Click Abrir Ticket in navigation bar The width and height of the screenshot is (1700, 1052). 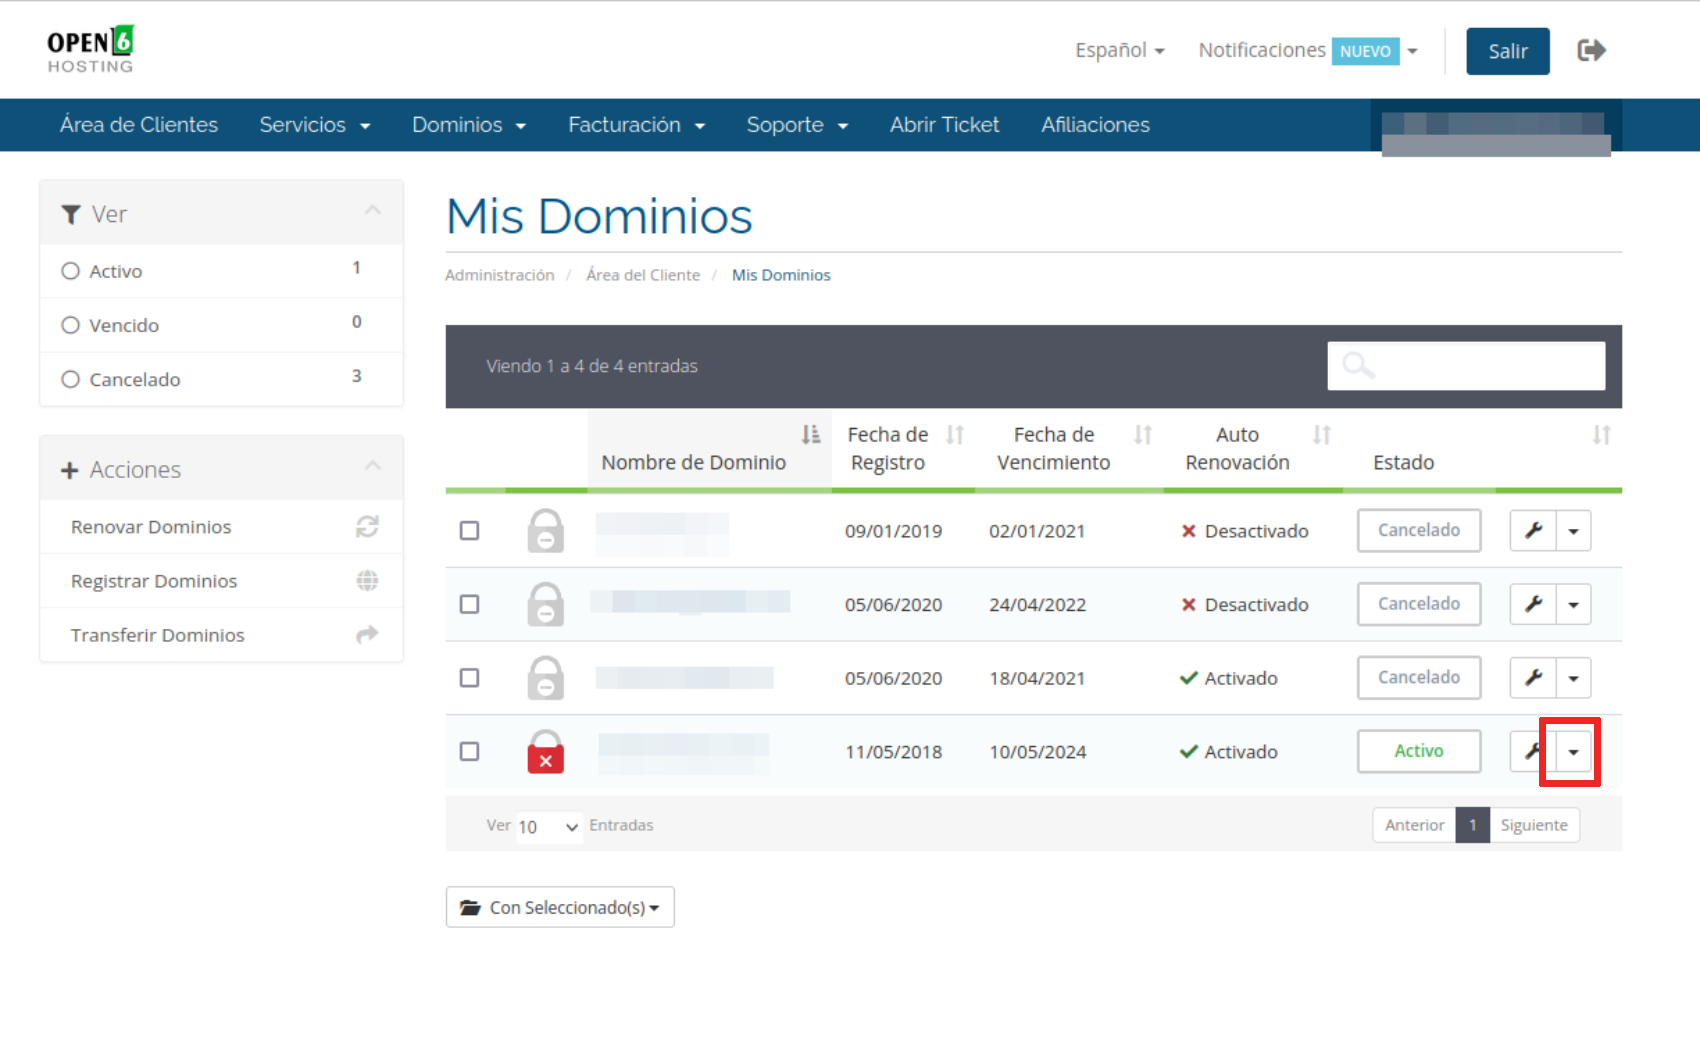pos(945,125)
